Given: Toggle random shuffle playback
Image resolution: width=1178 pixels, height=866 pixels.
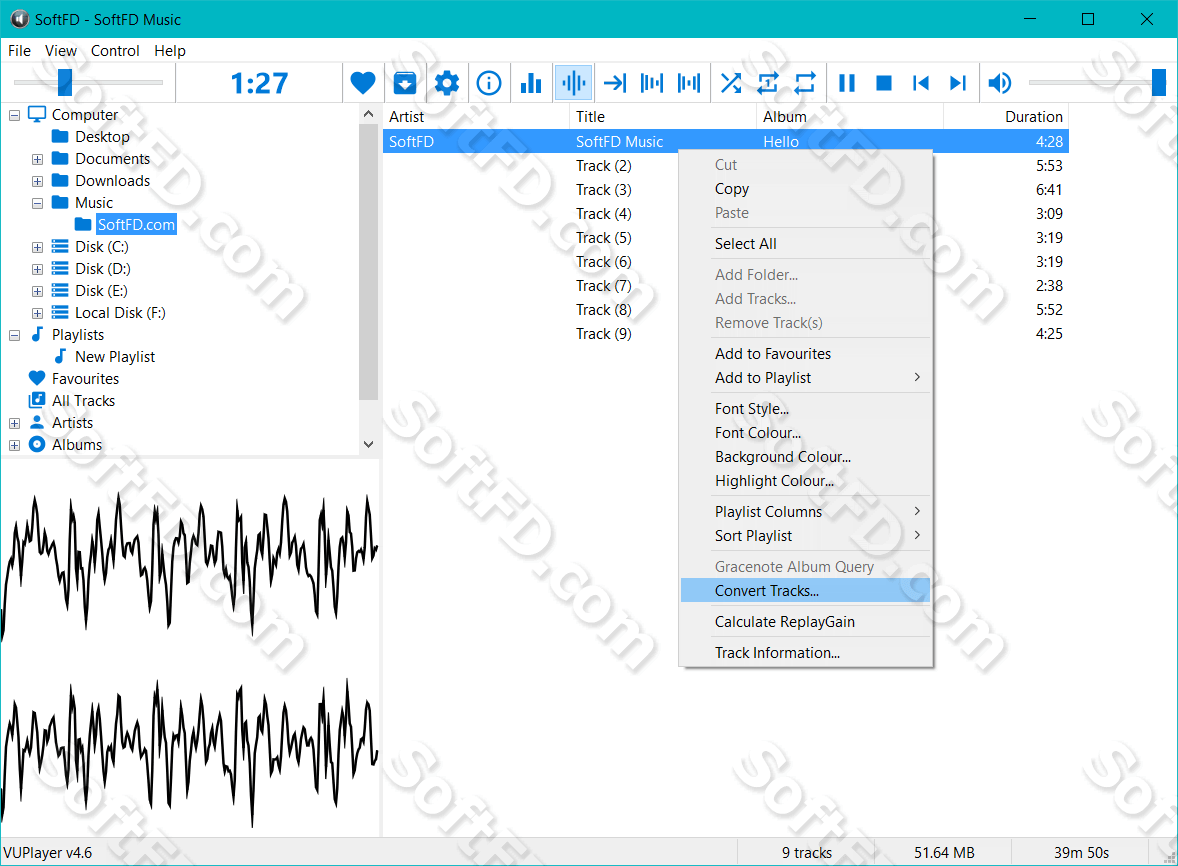Looking at the screenshot, I should click(730, 83).
